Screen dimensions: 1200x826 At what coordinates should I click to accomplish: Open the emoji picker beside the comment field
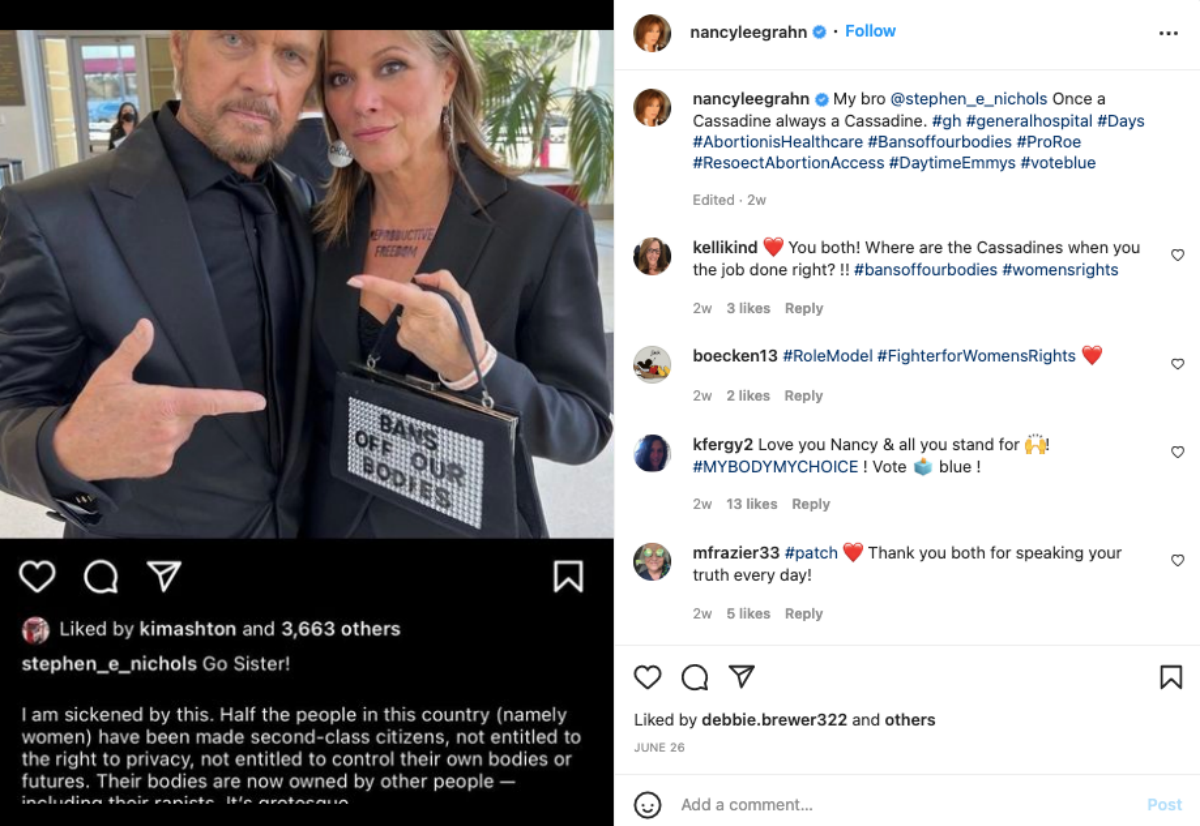pyautogui.click(x=650, y=804)
